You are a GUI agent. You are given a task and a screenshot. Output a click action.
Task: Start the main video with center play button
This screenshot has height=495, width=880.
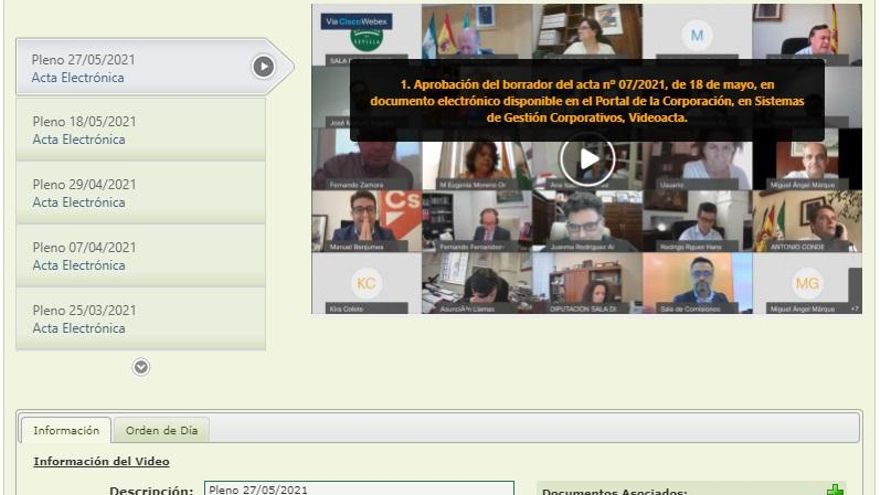coord(587,159)
